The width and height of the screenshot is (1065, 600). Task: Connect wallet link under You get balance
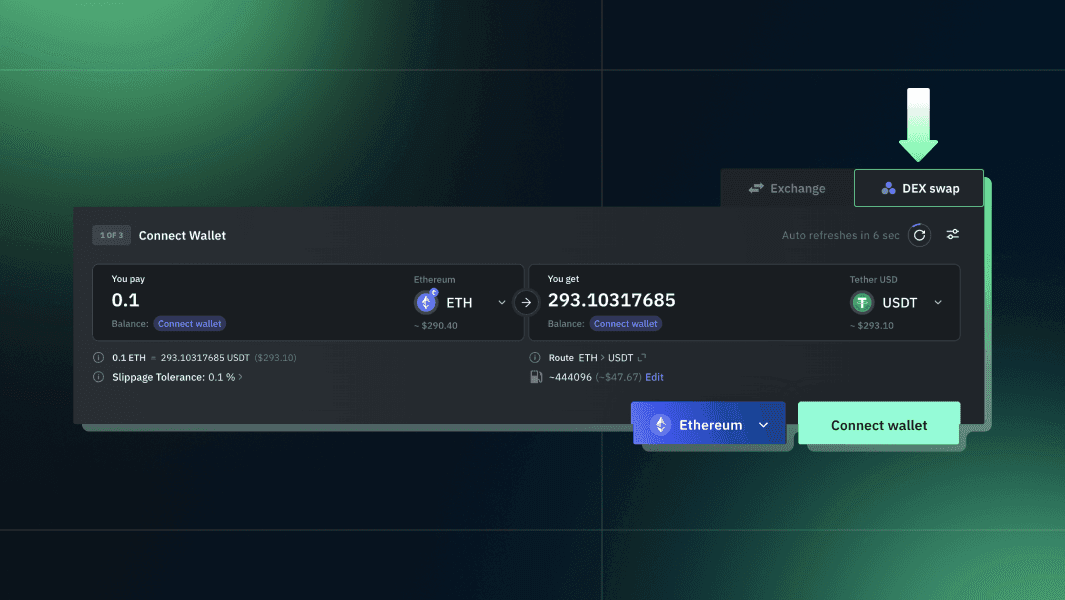[x=626, y=323]
